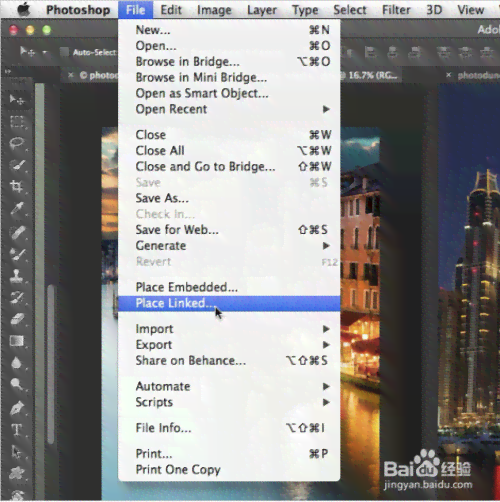Viewport: 500px width, 502px height.
Task: Choose Close All
Action: (x=229, y=151)
